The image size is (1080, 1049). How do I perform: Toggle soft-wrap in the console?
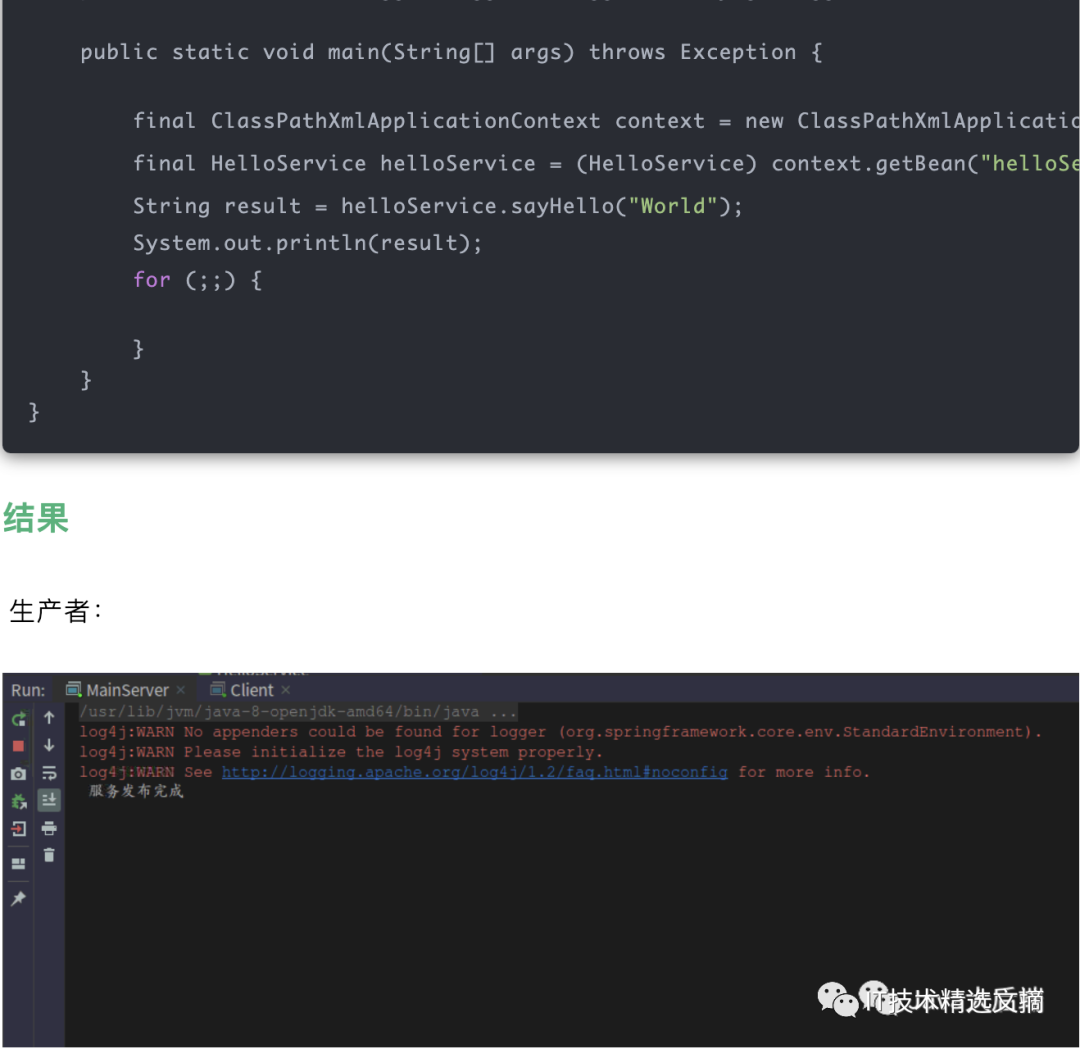49,774
